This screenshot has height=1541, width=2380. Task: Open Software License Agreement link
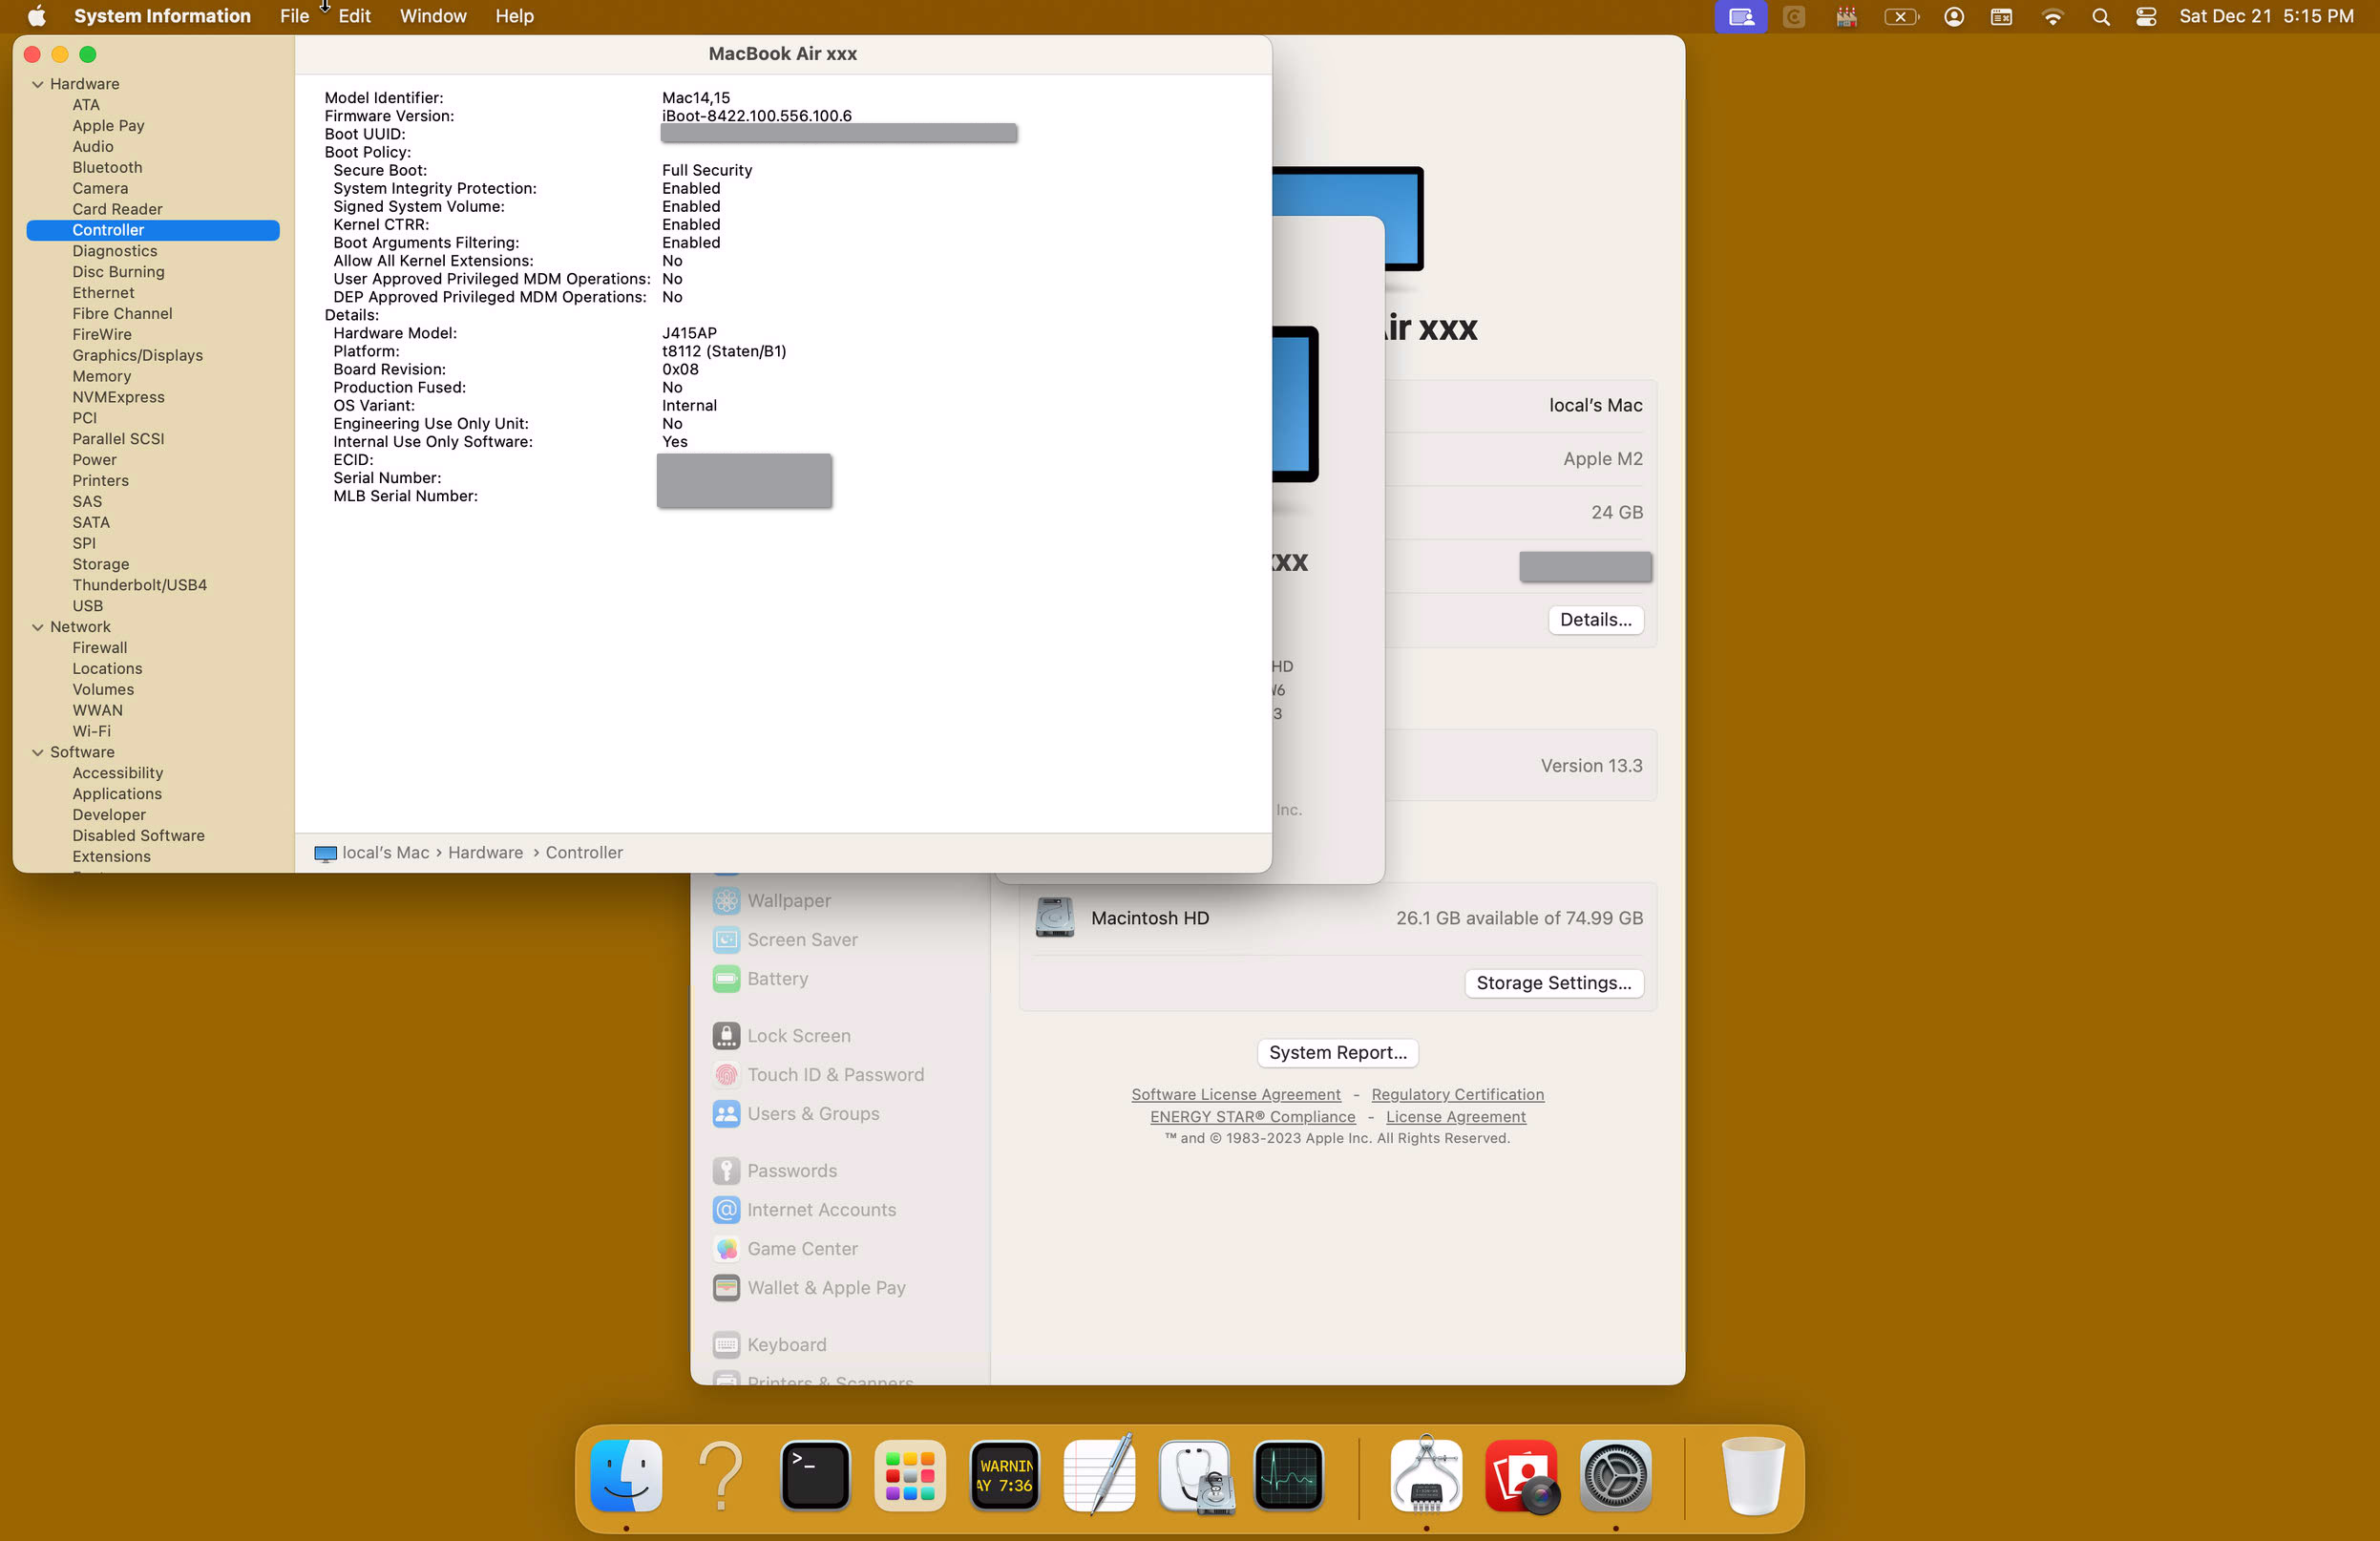pos(1235,1094)
